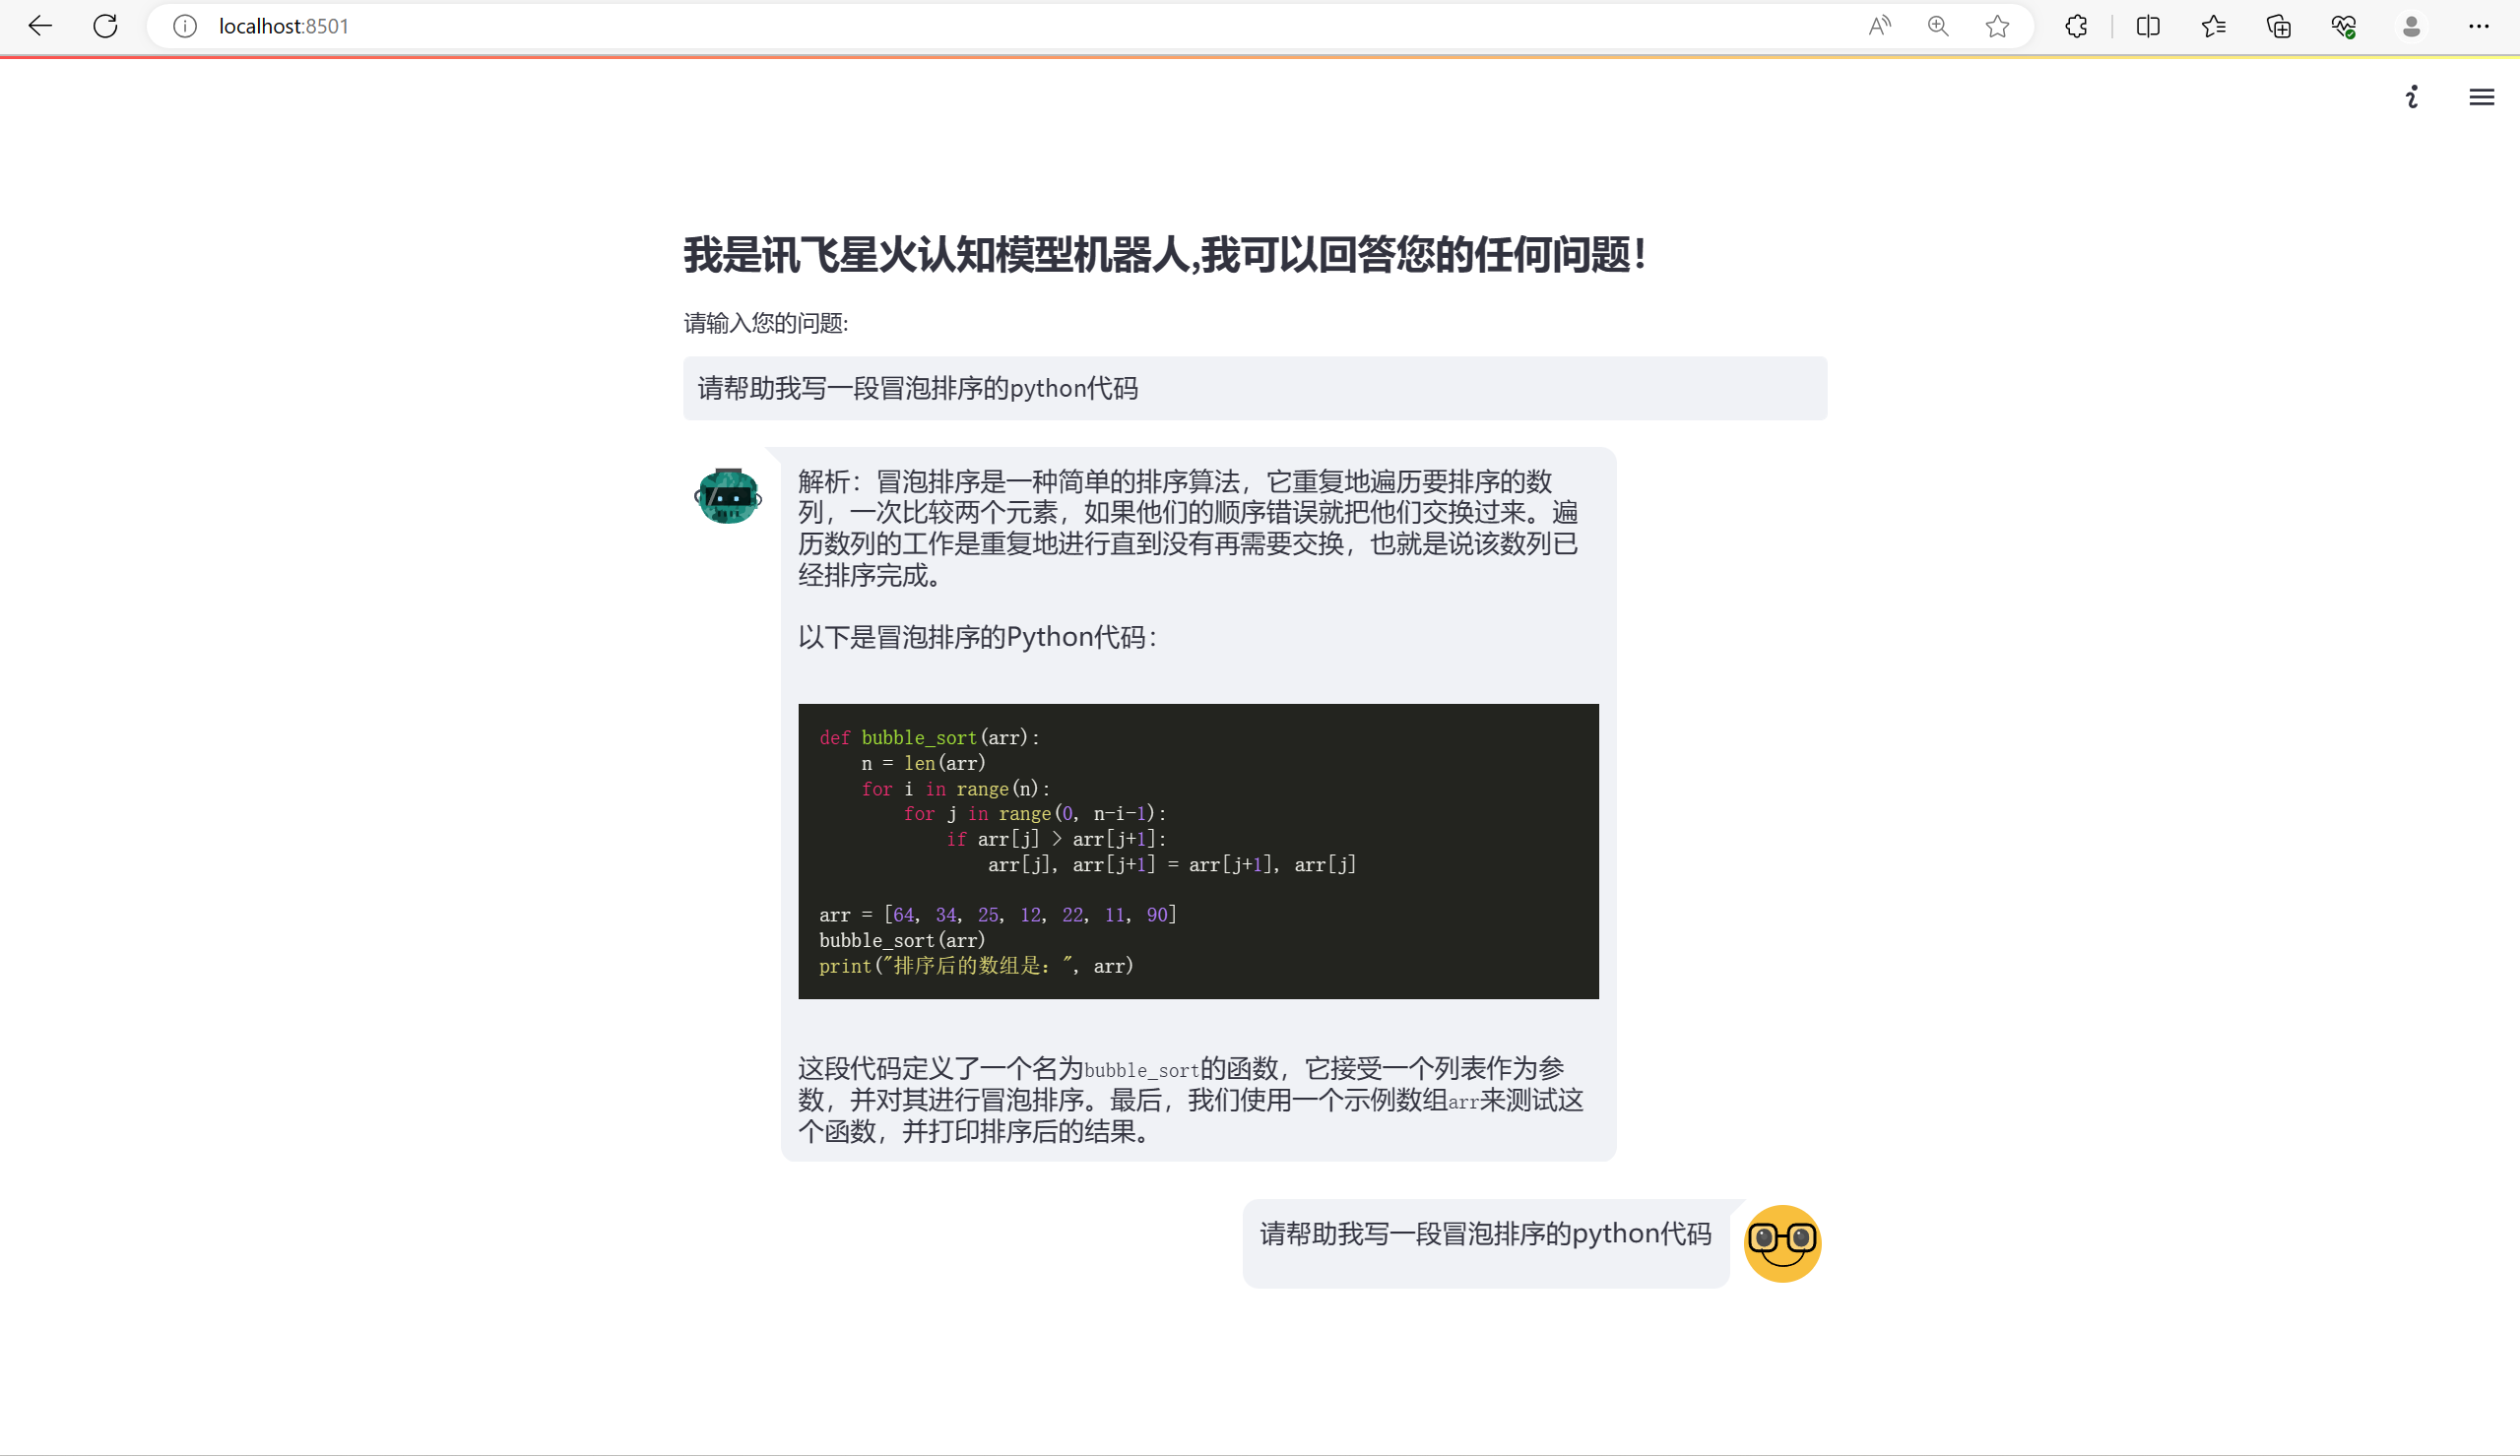Click the emoji avatar beside the user message

pos(1782,1242)
